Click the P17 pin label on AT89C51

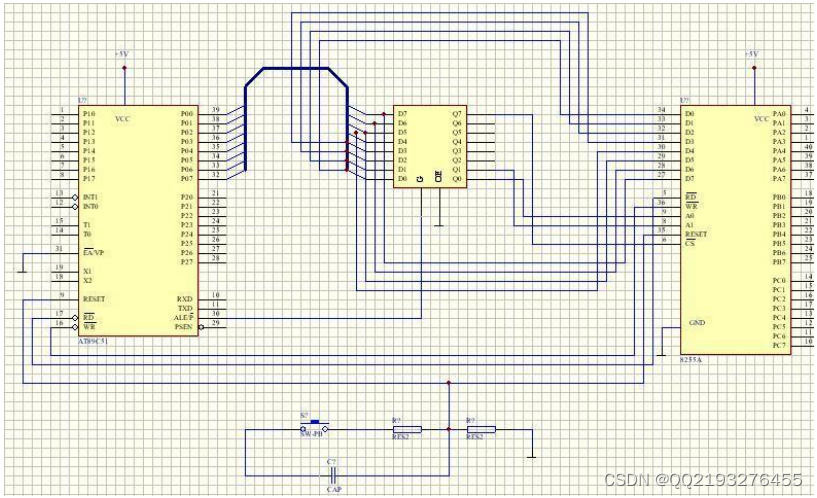tap(89, 179)
